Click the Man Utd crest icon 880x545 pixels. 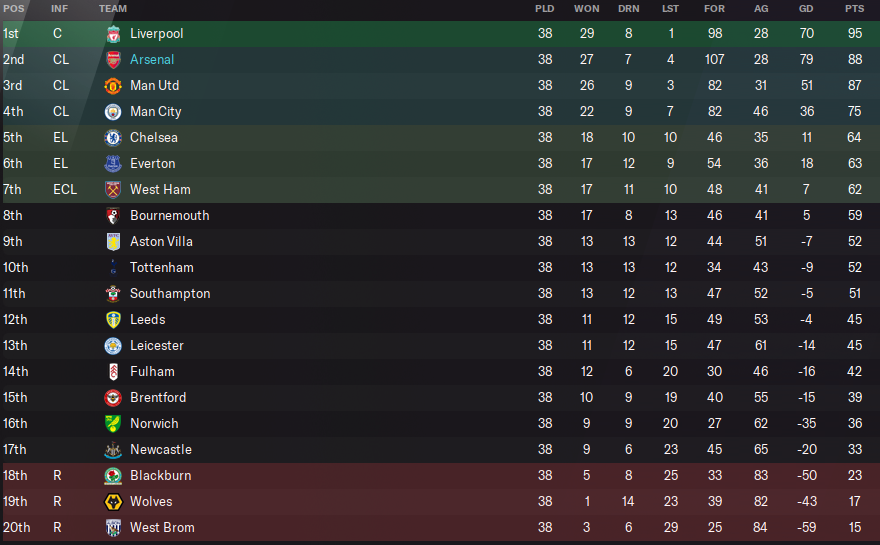click(113, 86)
